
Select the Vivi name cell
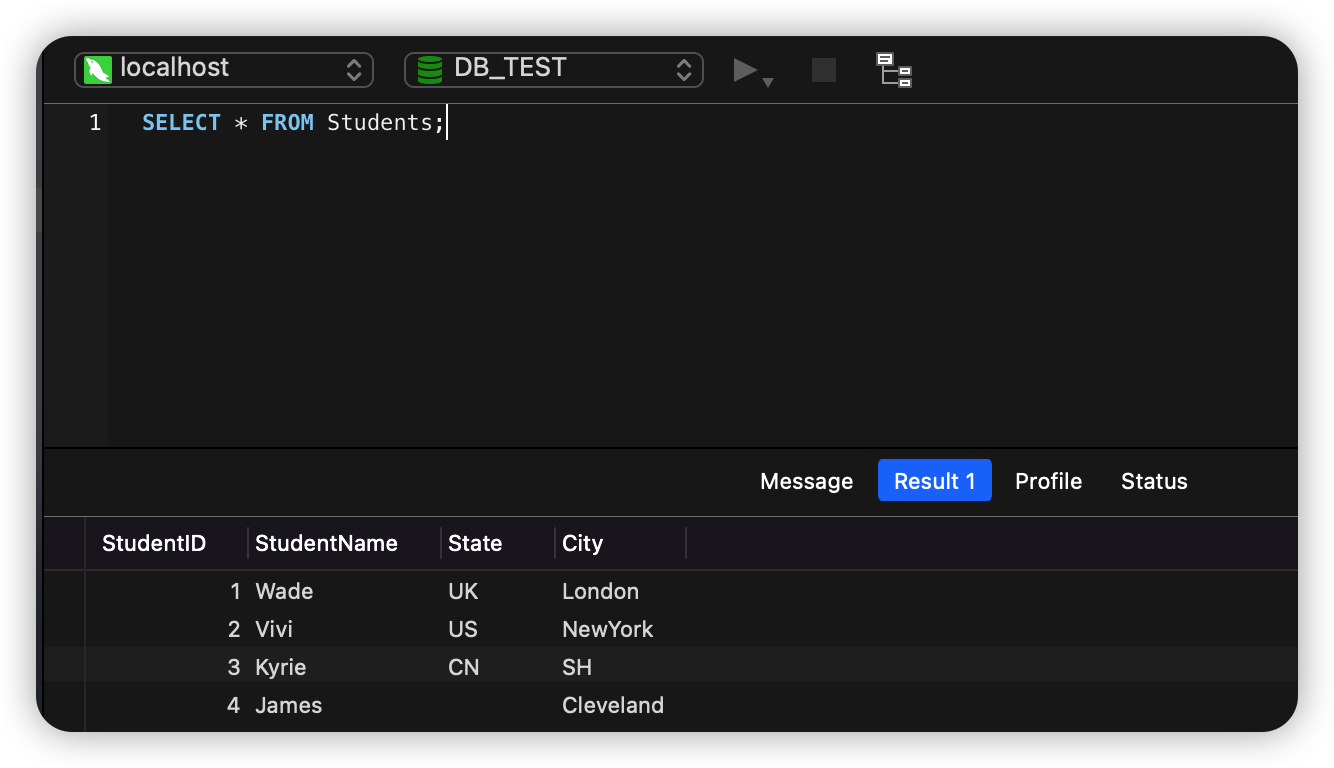344,629
